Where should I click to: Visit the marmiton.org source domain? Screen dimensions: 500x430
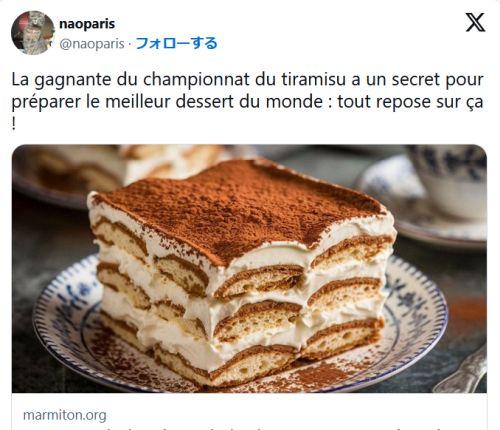(65, 415)
